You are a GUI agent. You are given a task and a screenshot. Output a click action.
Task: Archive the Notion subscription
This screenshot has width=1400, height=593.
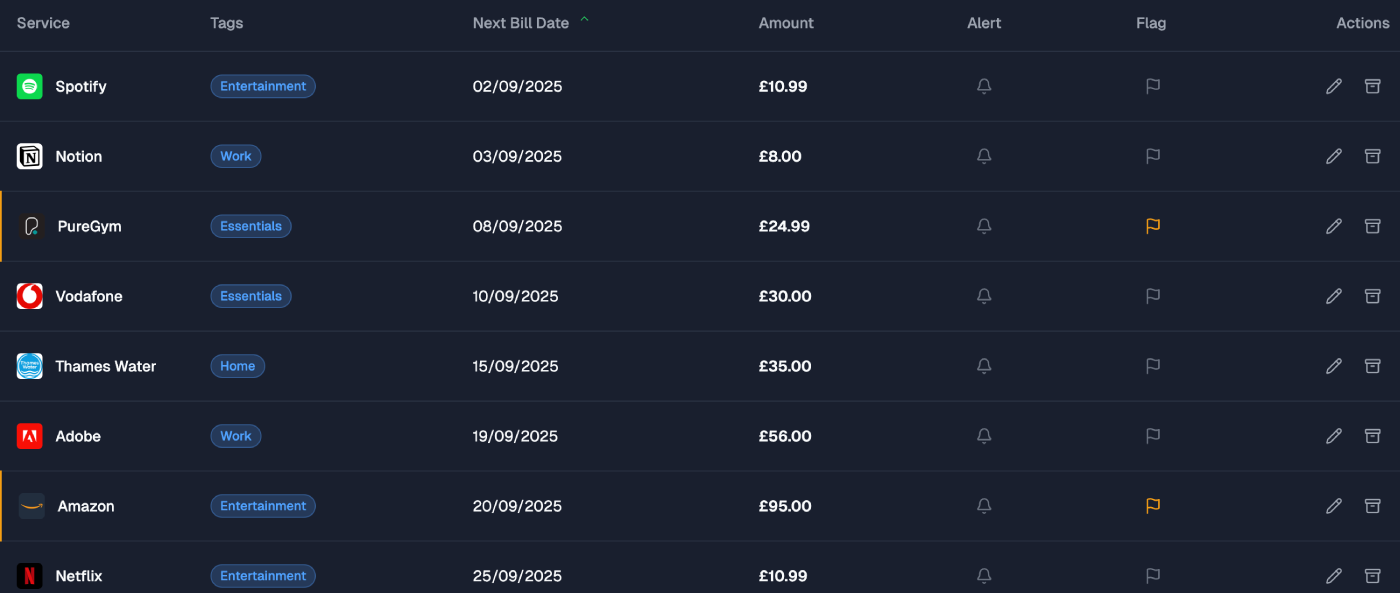point(1372,156)
